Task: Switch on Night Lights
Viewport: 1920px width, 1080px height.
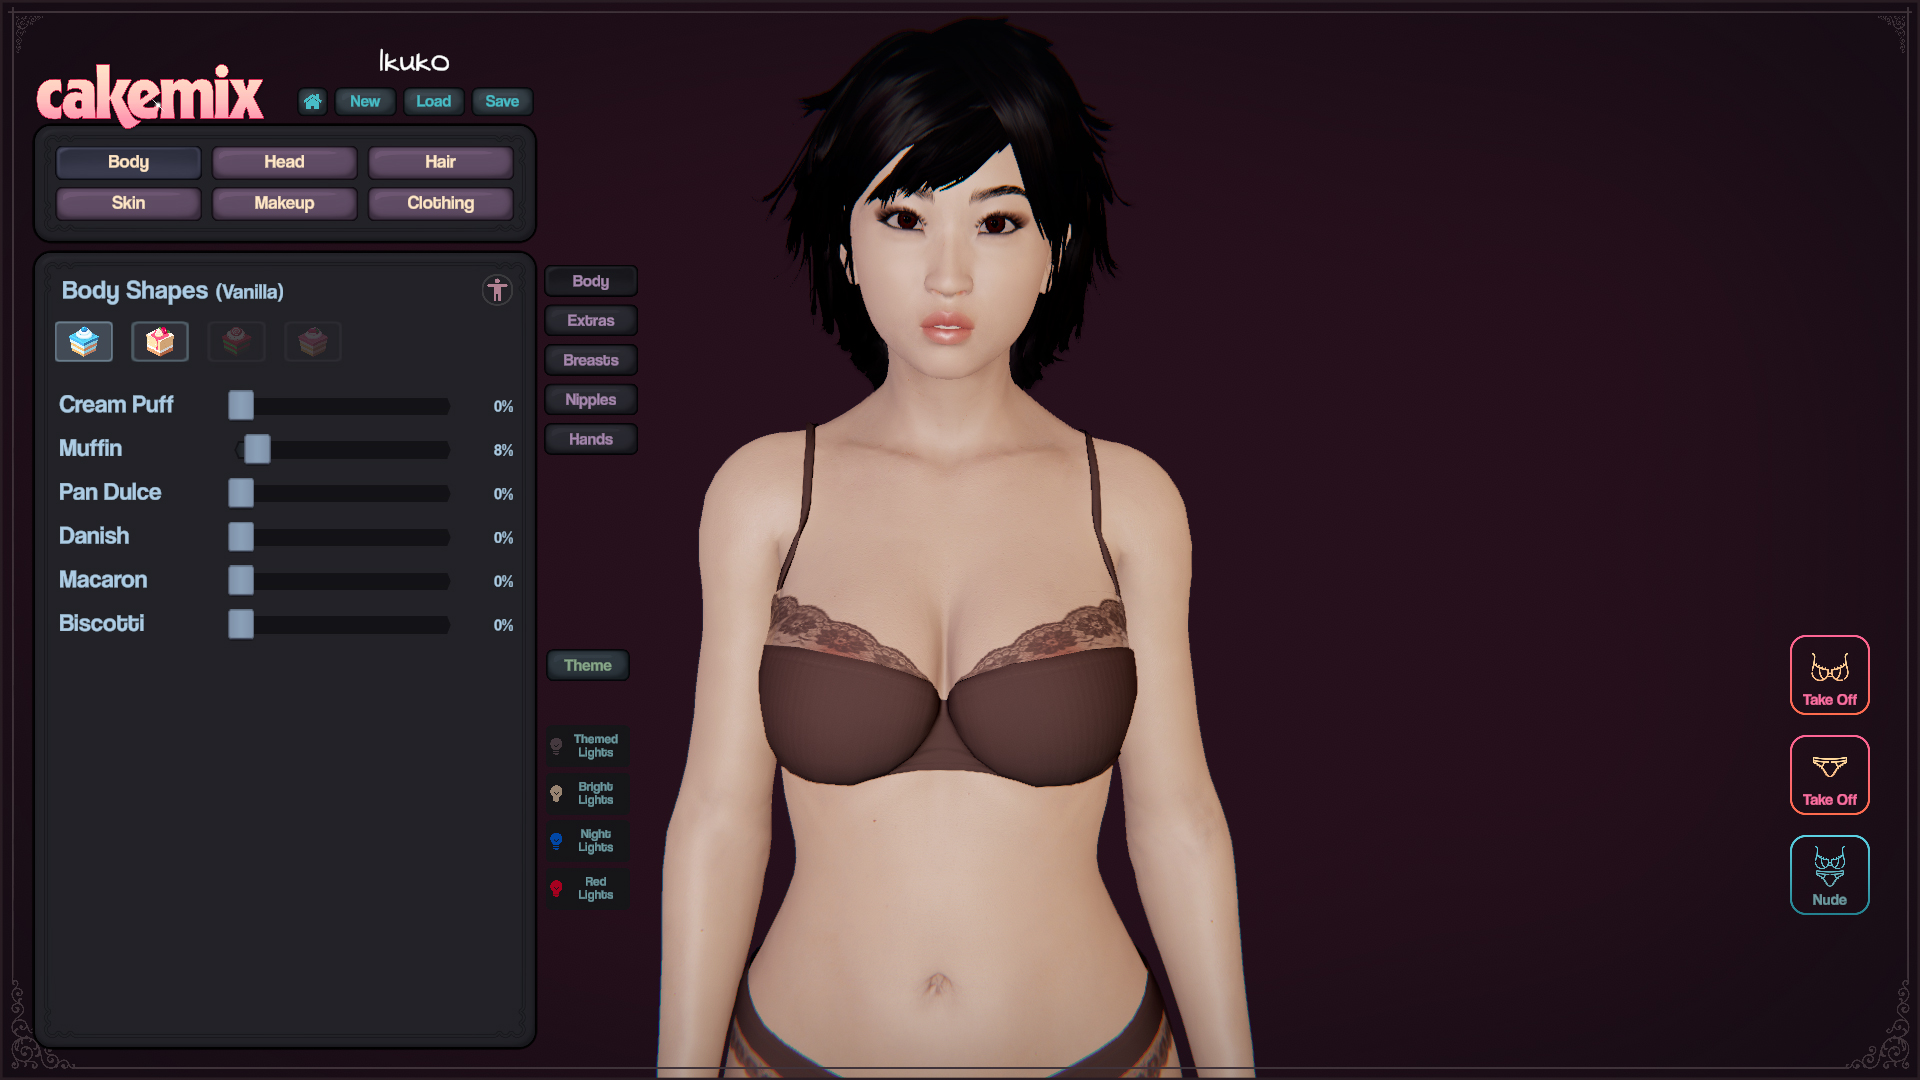Action: click(x=588, y=840)
